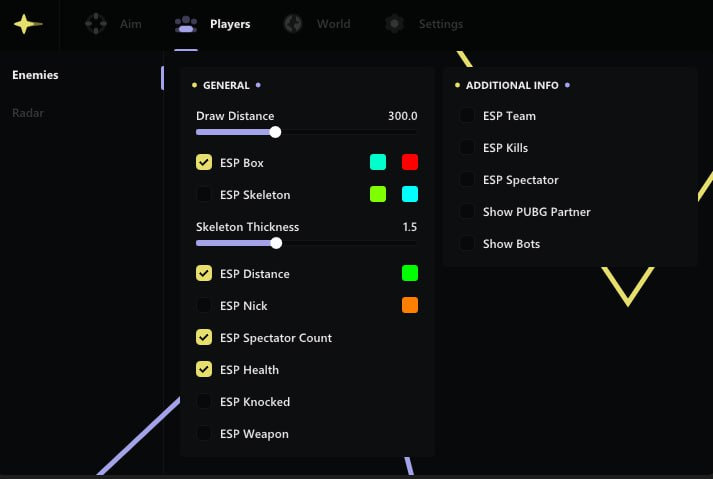Turn on Show Bots checkbox
This screenshot has height=479, width=713.
(467, 244)
